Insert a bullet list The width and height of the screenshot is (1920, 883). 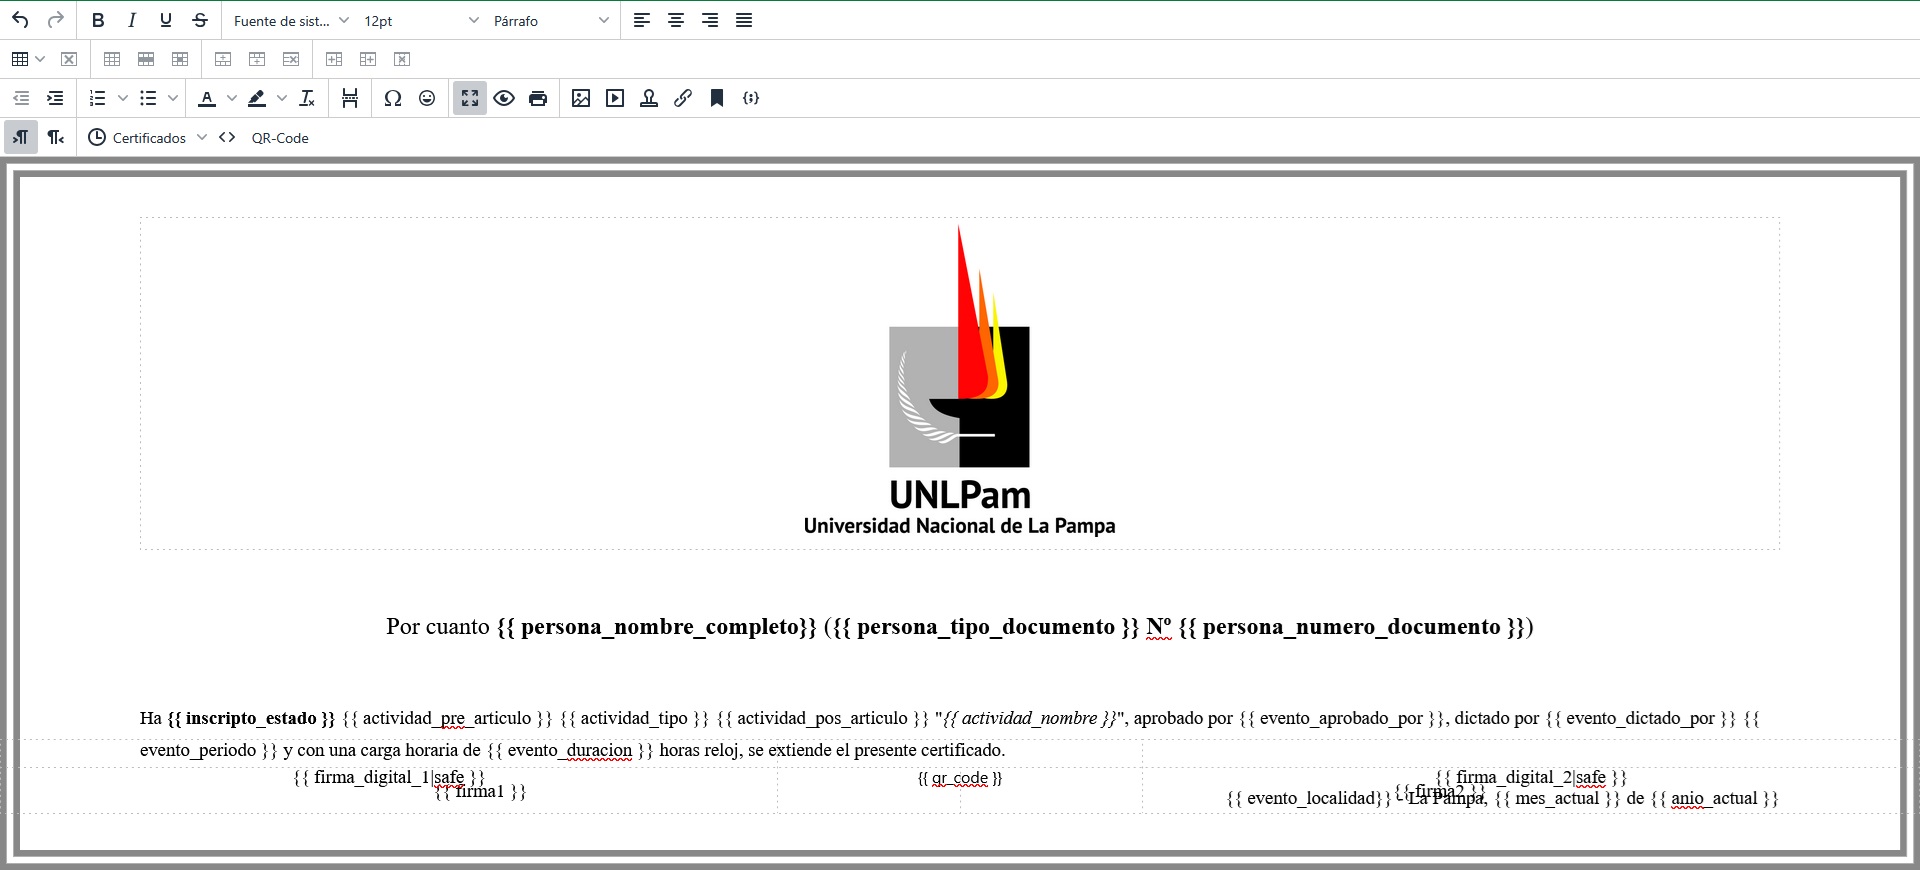pos(148,98)
